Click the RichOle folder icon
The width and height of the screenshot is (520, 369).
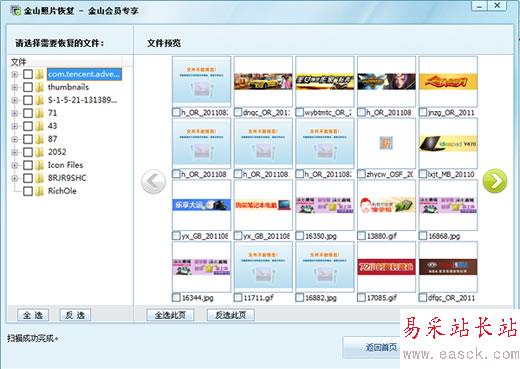(x=40, y=191)
